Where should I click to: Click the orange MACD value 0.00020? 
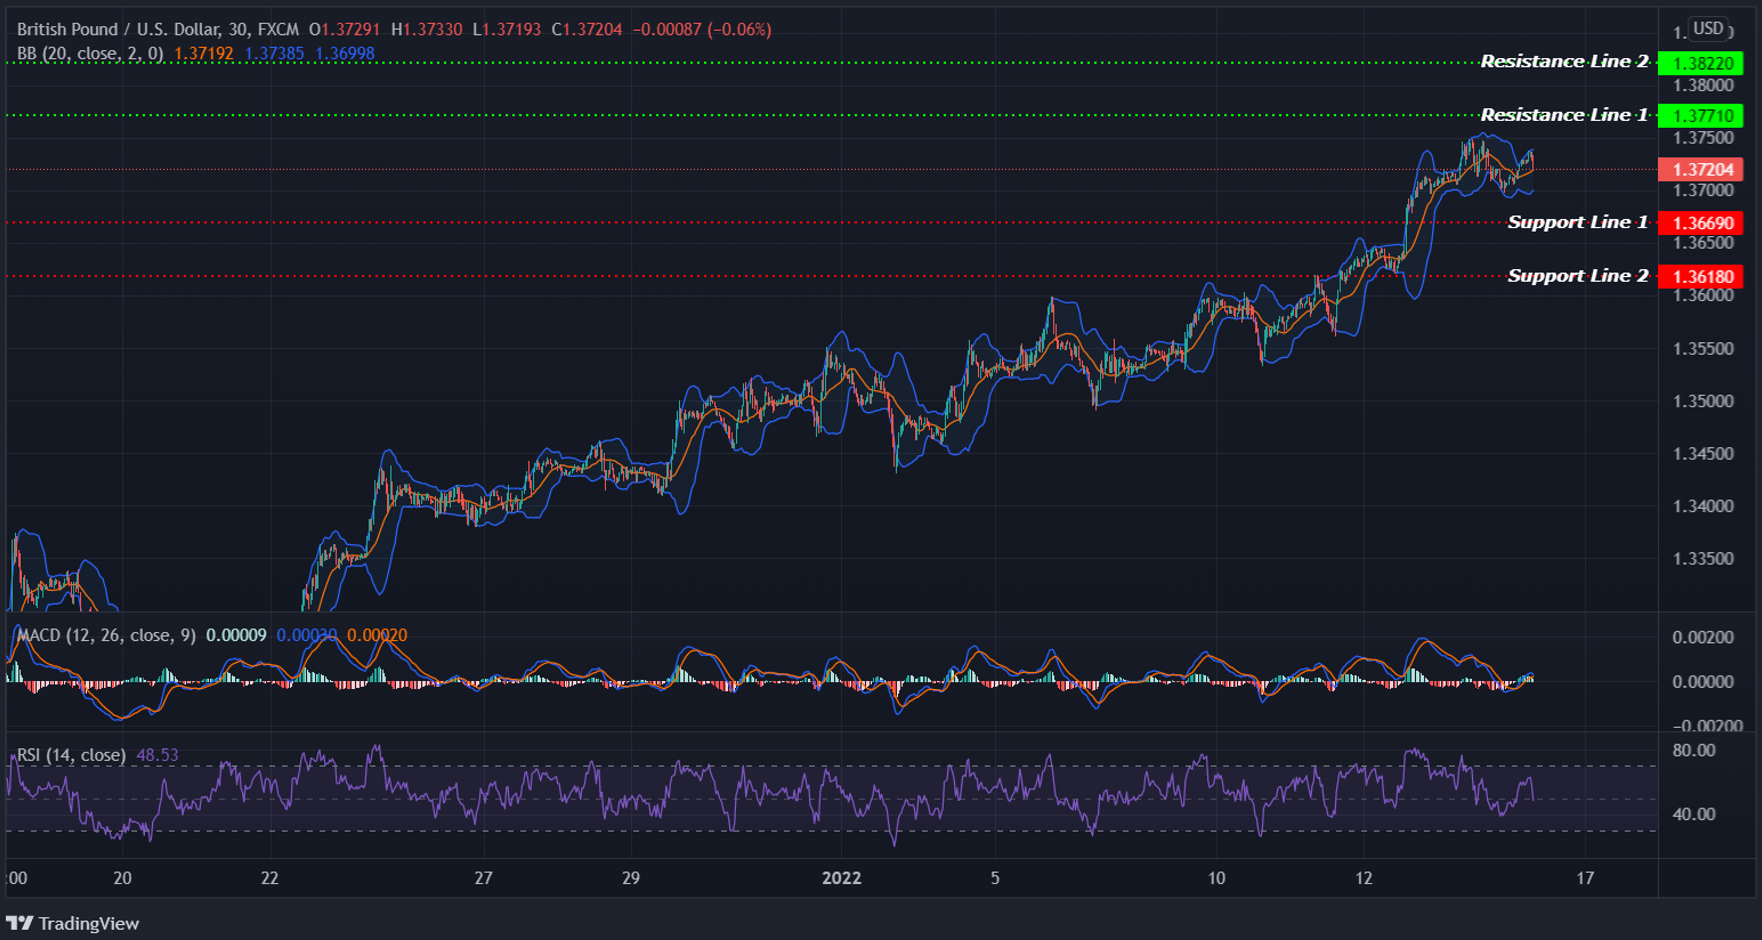379,634
